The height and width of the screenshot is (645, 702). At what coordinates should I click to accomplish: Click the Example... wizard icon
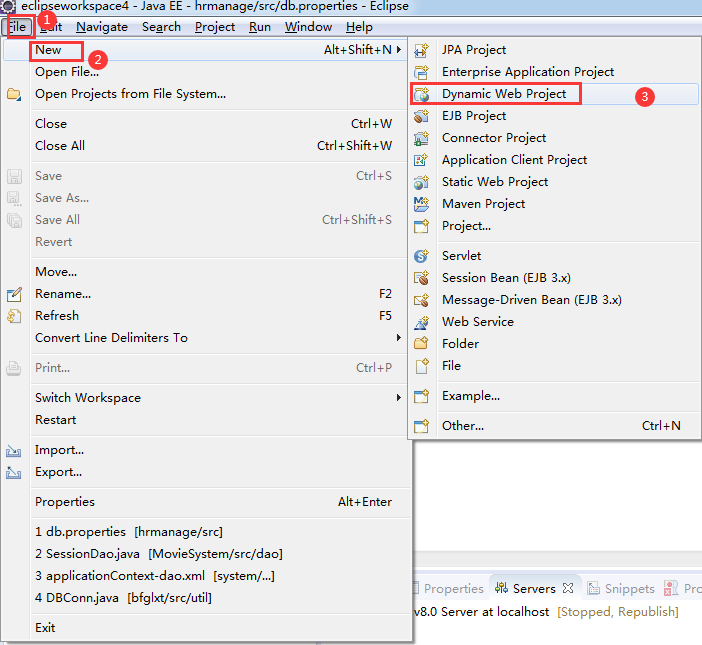pos(421,396)
